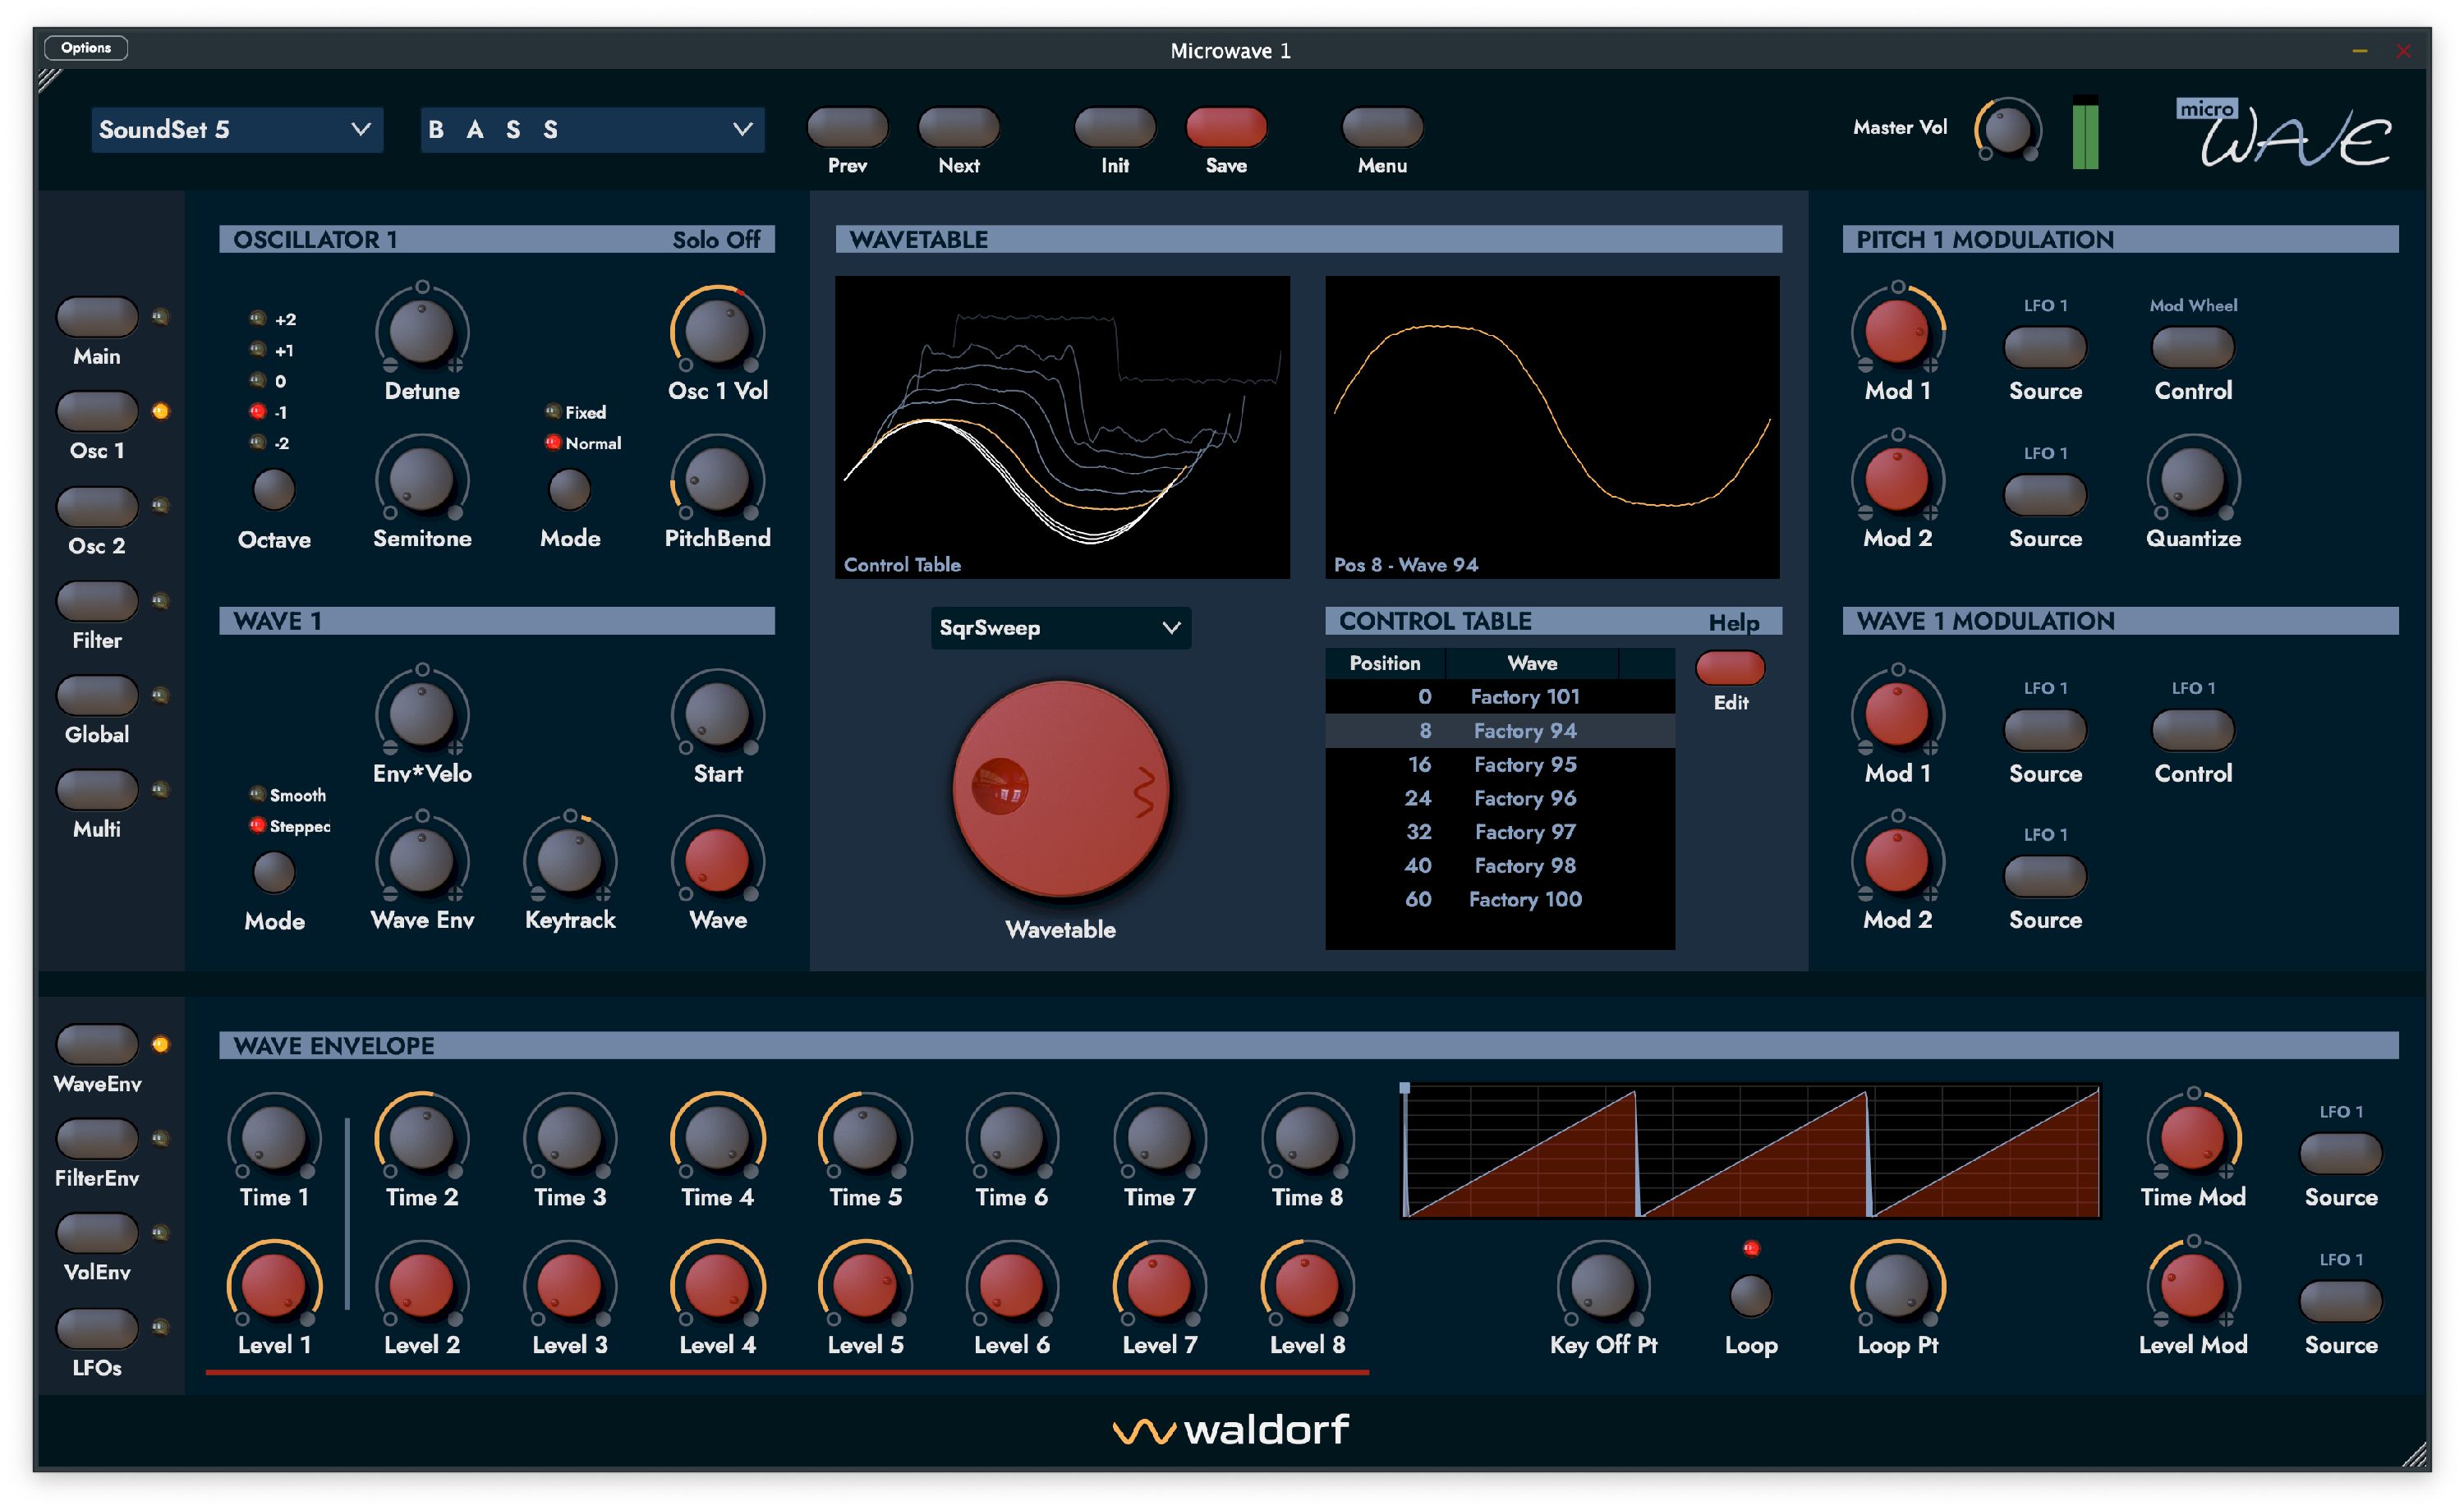Click the Start knob in Wave 1
Screen dimensions: 2464x1510
[717, 715]
